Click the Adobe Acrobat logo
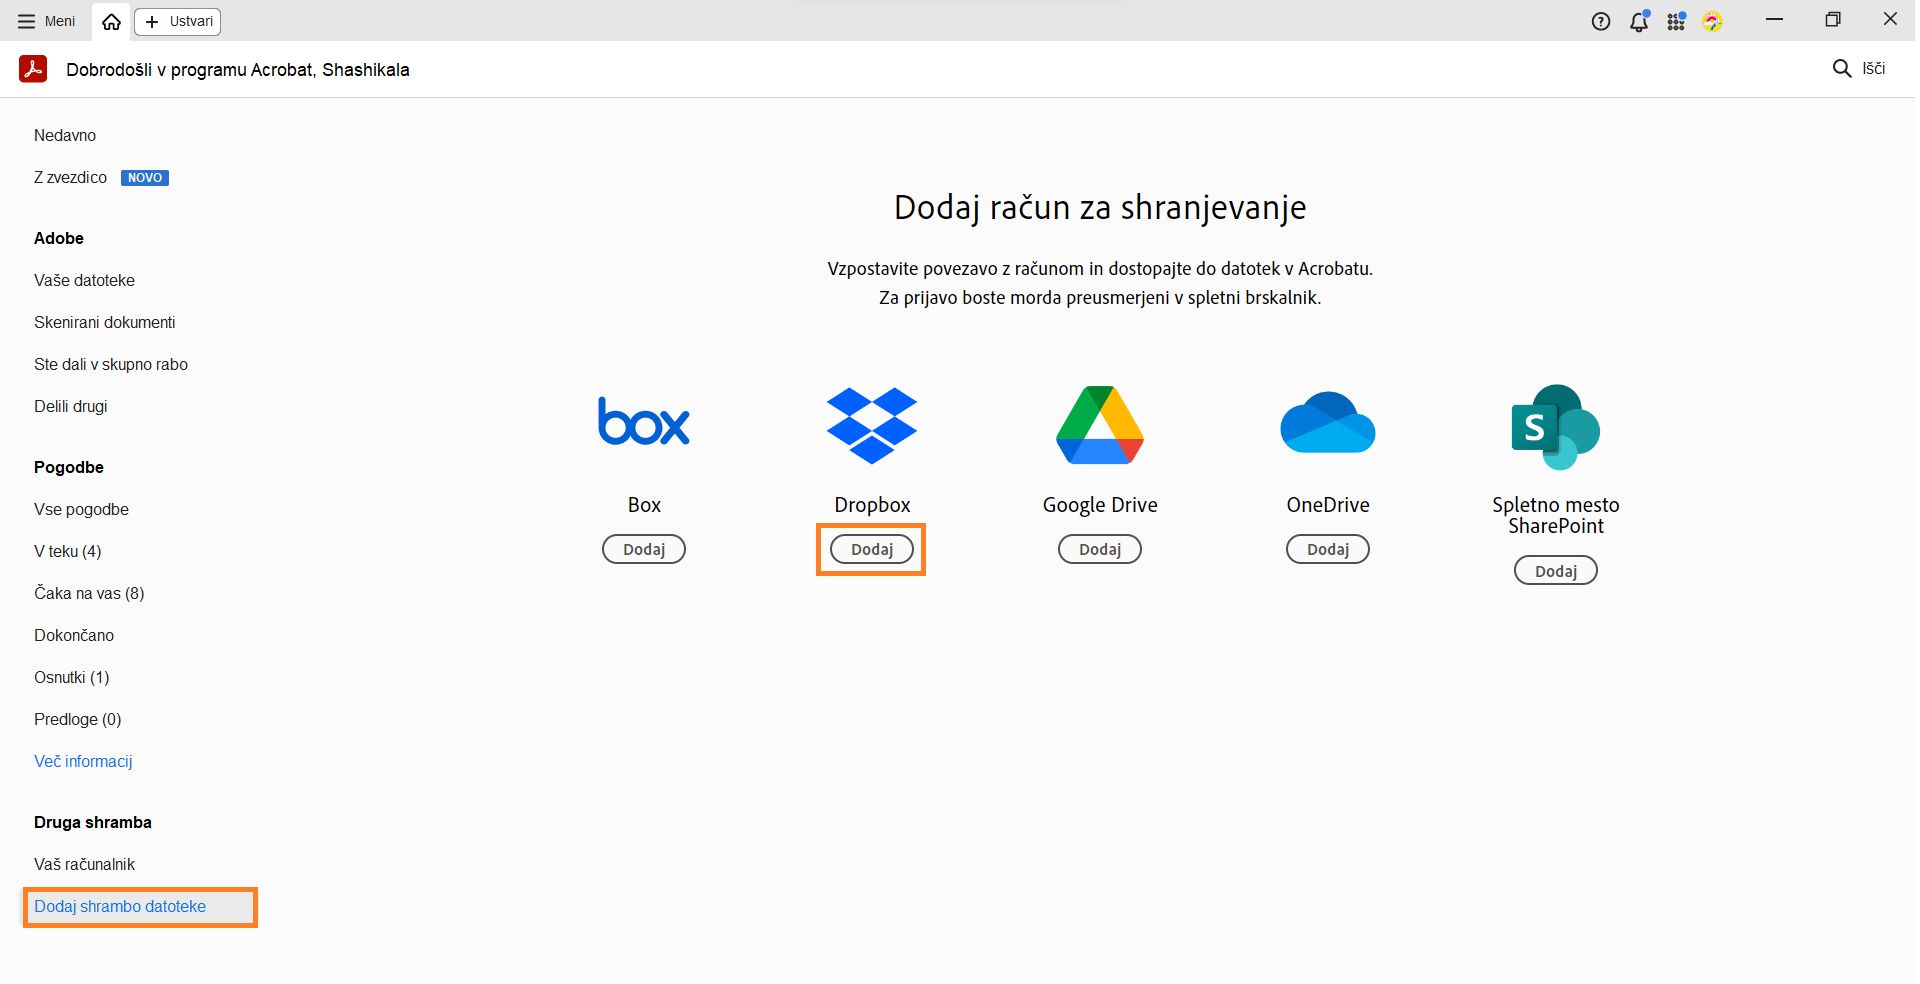The image size is (1920, 984). [x=33, y=69]
